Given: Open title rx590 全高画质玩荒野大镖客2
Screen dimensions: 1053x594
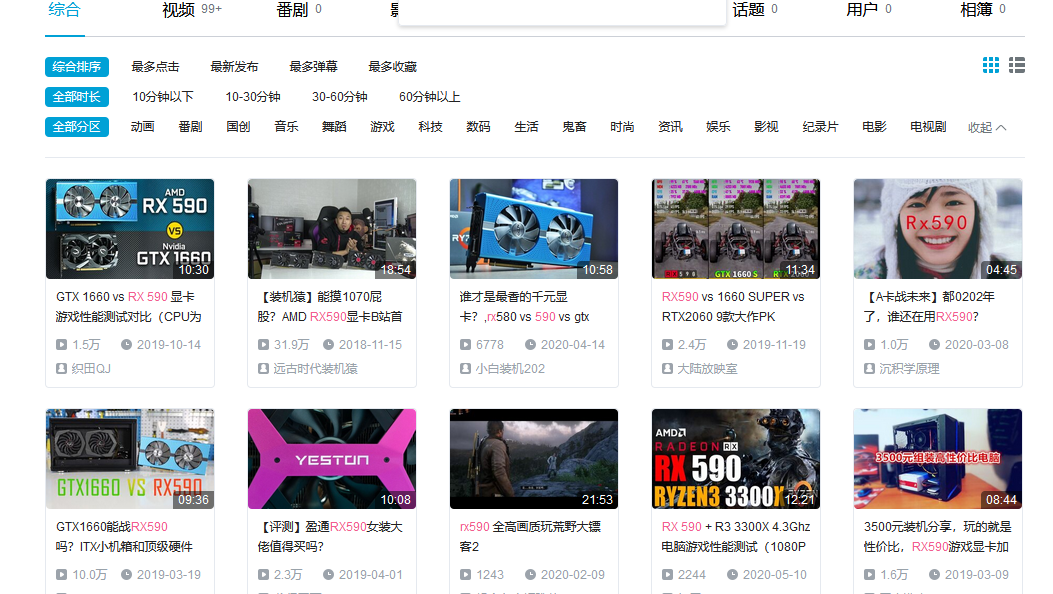Looking at the screenshot, I should 531,537.
